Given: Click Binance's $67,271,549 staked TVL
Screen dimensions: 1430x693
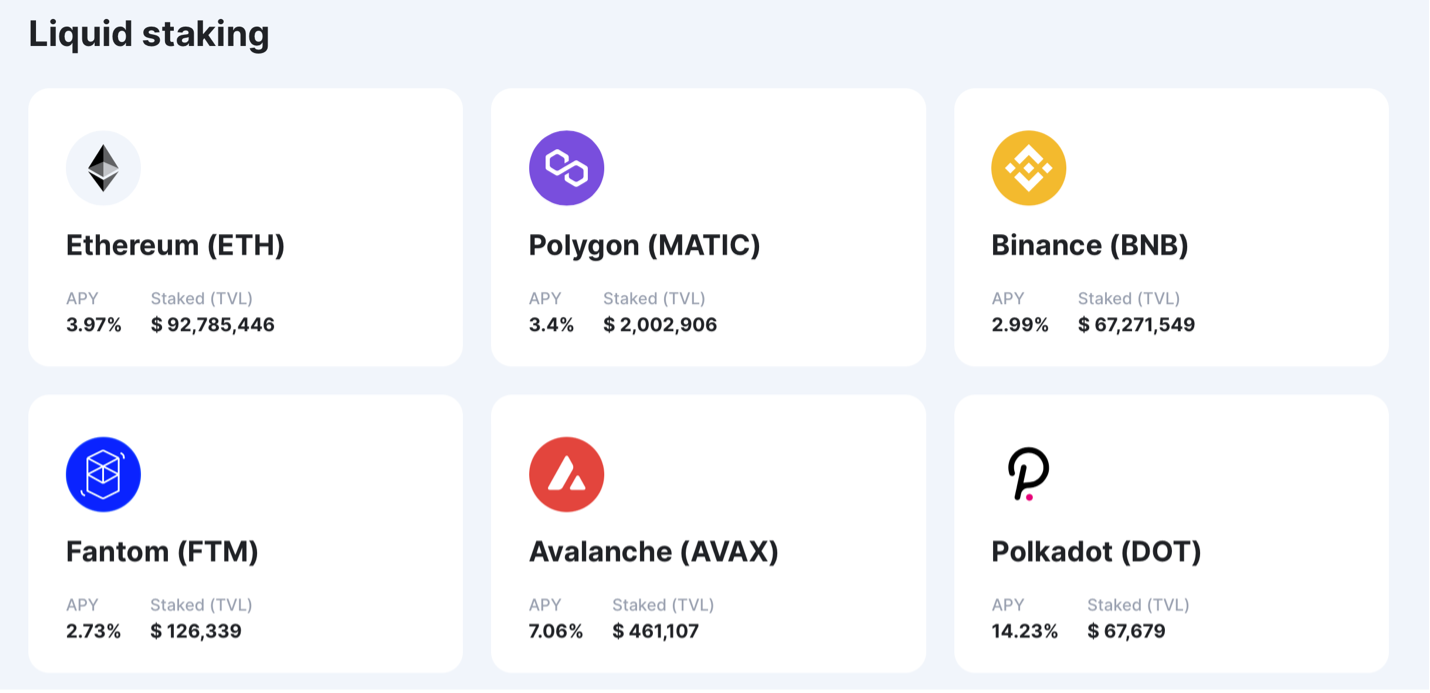Looking at the screenshot, I should click(1136, 325).
